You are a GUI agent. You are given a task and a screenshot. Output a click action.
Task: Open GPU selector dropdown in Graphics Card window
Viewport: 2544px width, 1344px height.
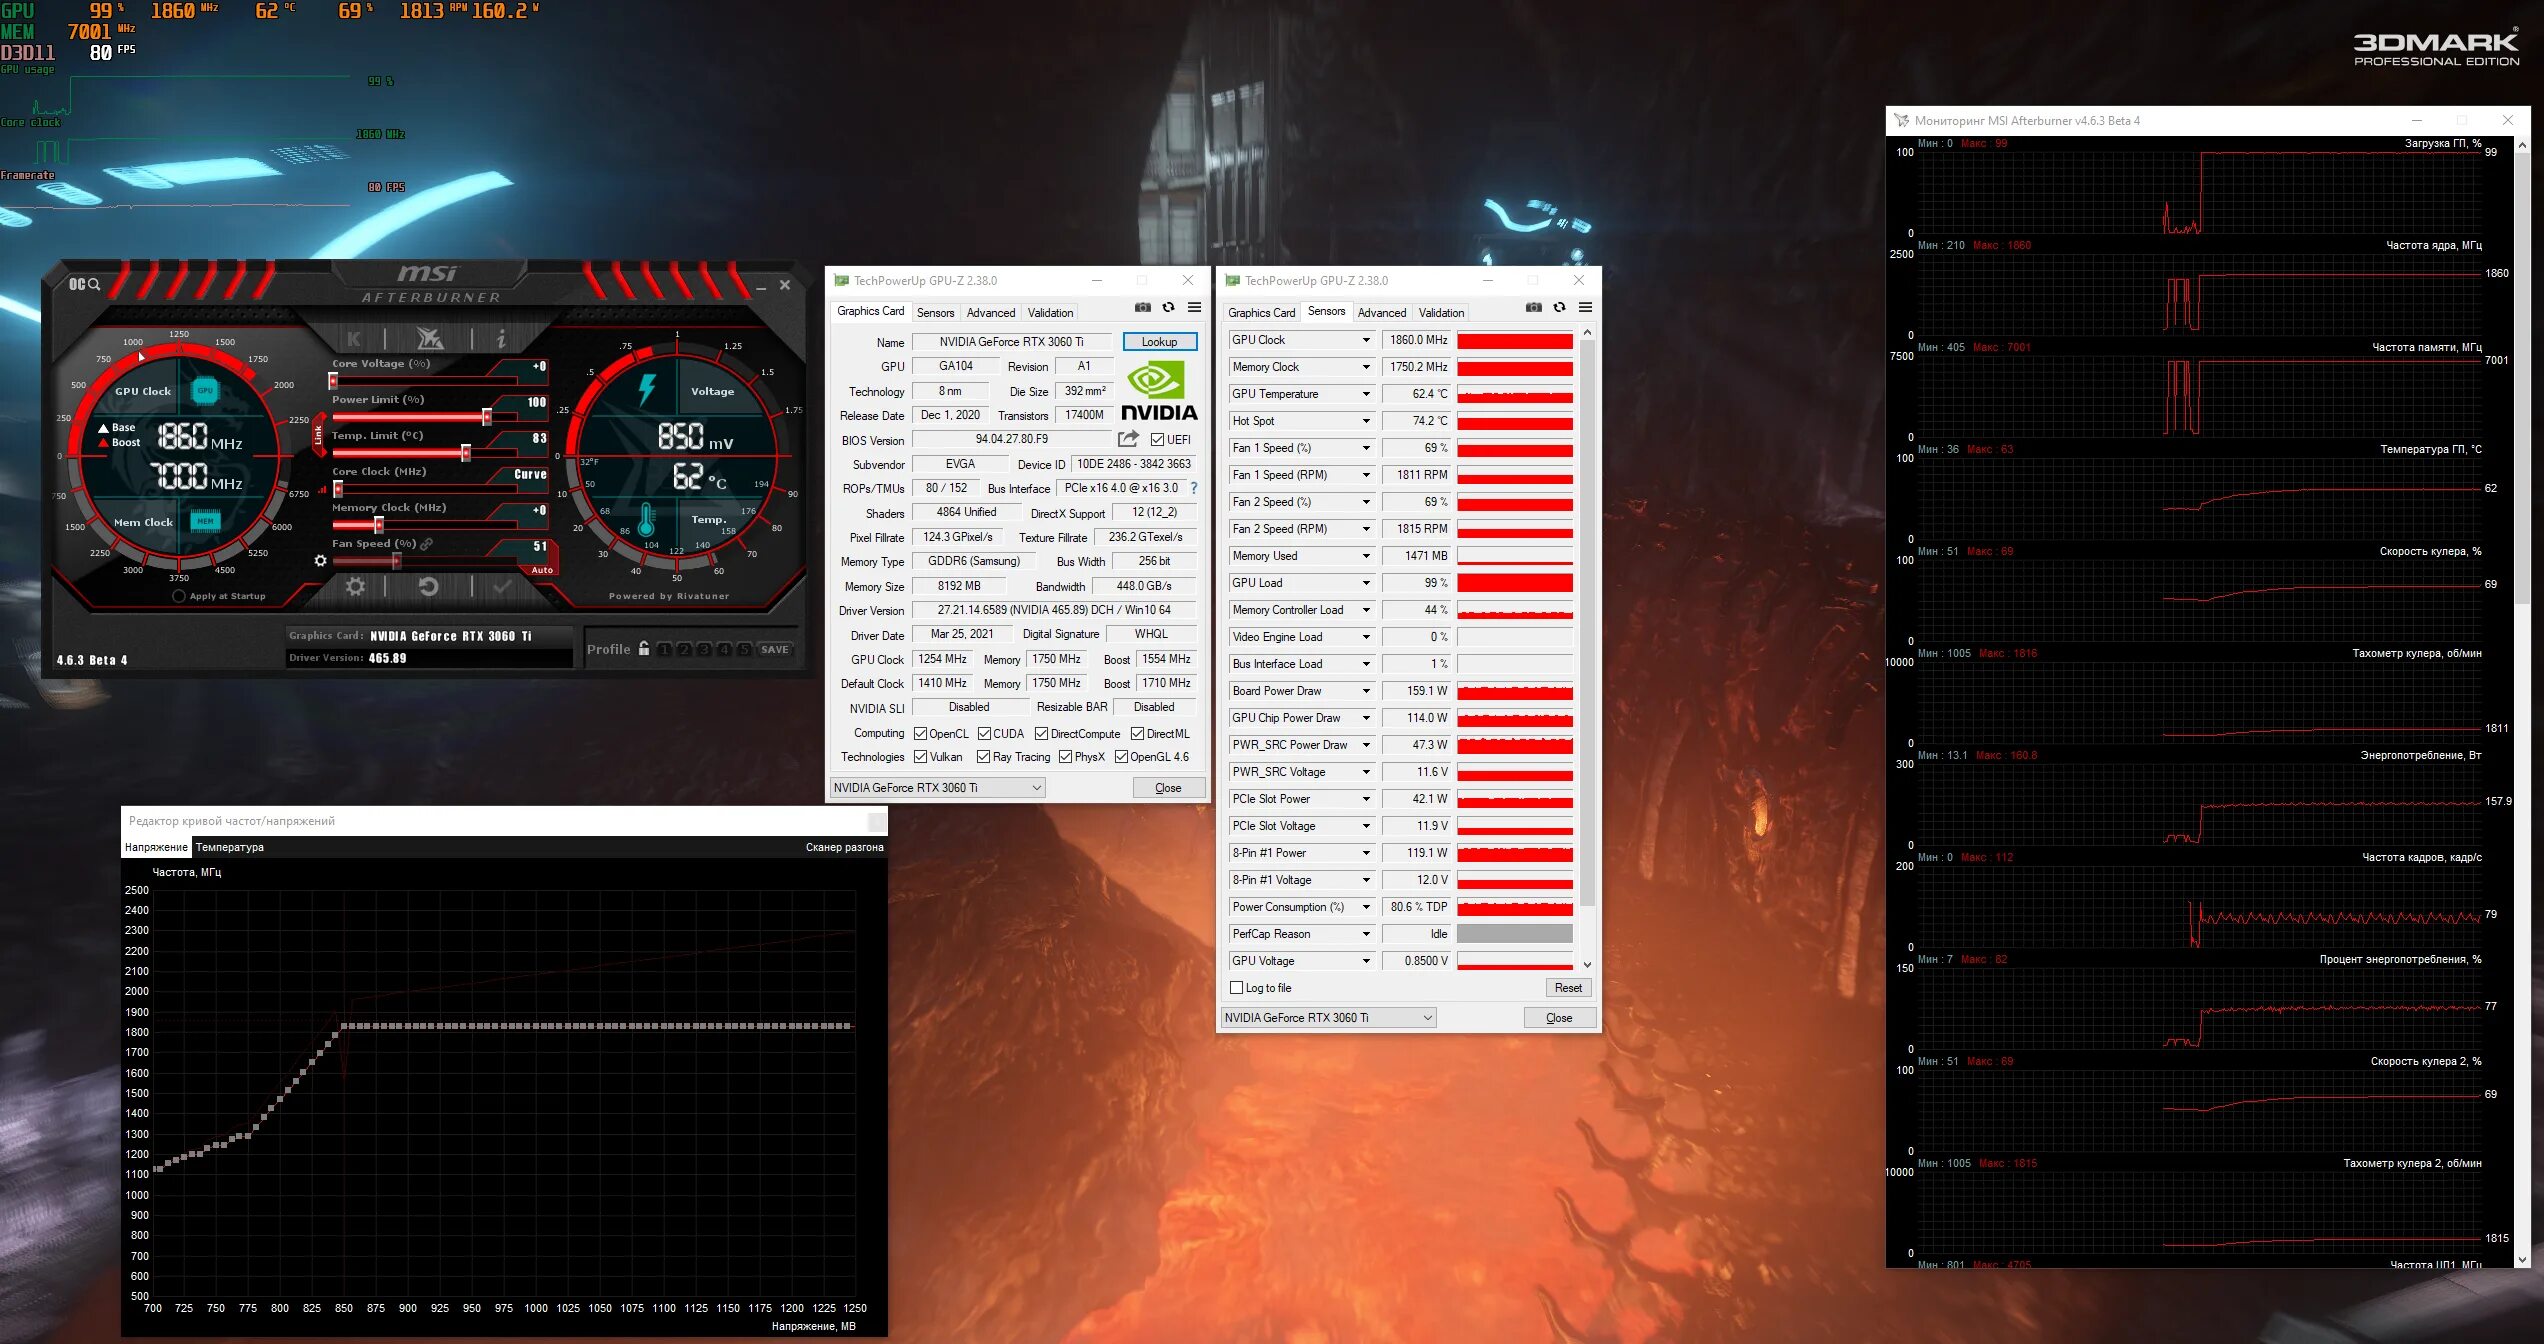coord(937,788)
